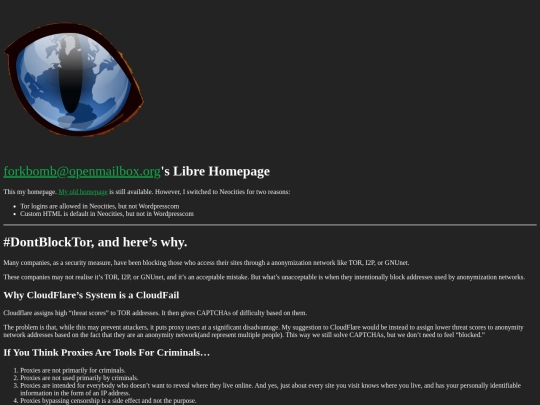Click paragraph starting 'The problem is that, while this'
This screenshot has height=405, width=540.
[263, 331]
